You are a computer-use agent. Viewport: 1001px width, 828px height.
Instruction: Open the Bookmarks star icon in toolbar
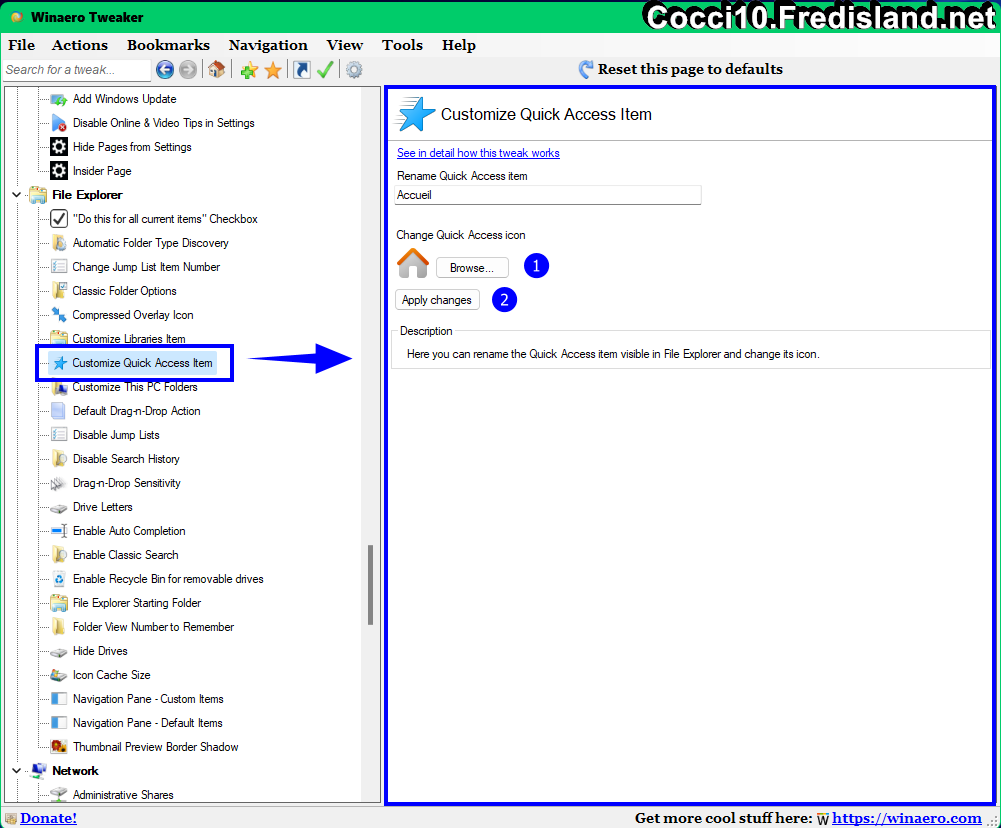pos(273,70)
